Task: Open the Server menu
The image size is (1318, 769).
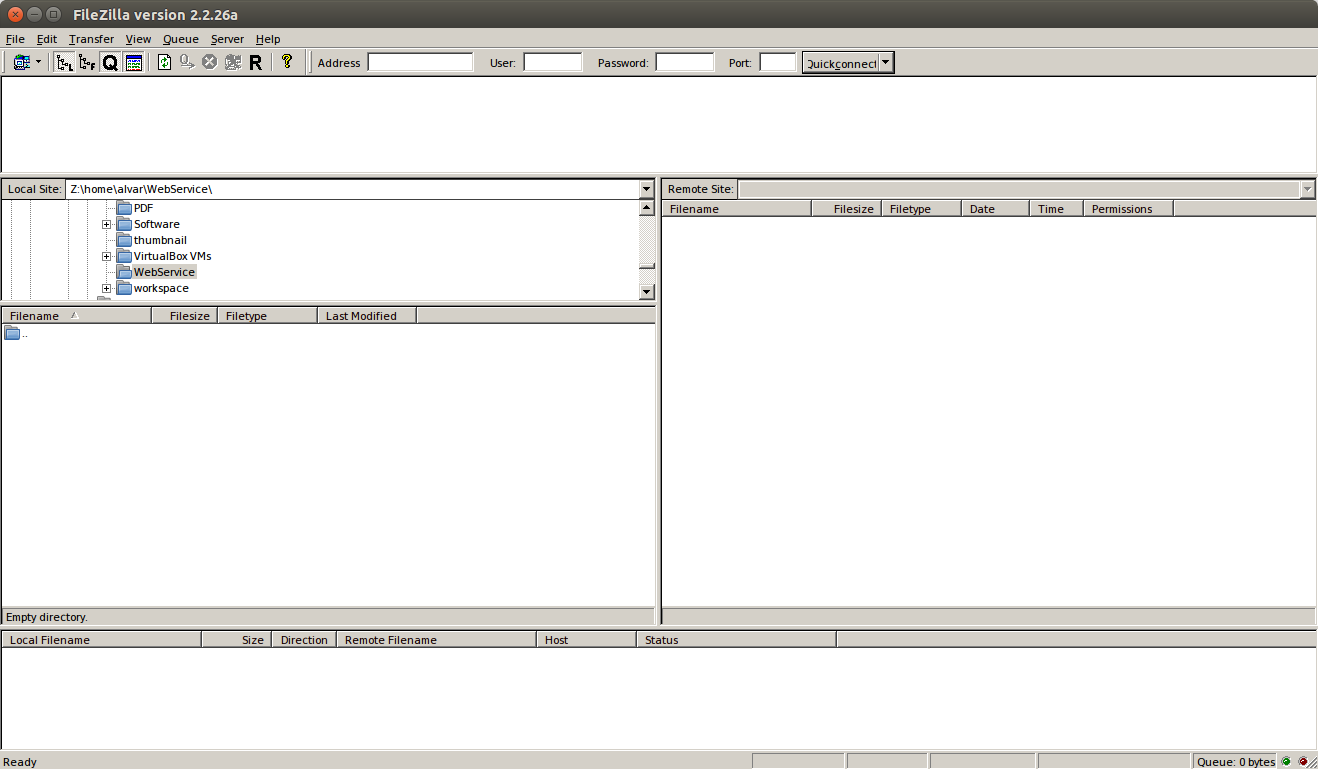Action: [227, 39]
